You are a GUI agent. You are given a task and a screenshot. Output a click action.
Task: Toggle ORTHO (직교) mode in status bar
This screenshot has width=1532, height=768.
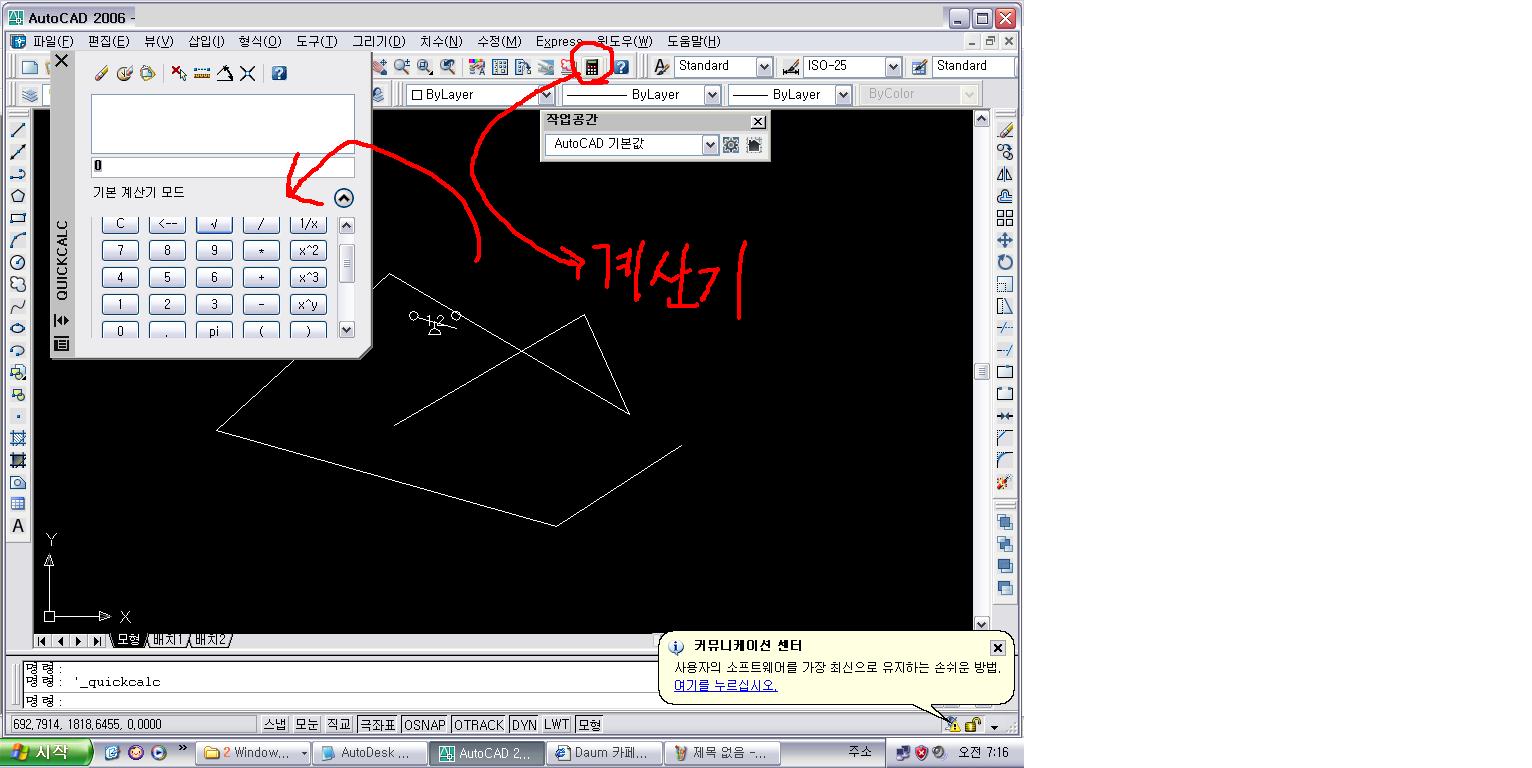(339, 725)
